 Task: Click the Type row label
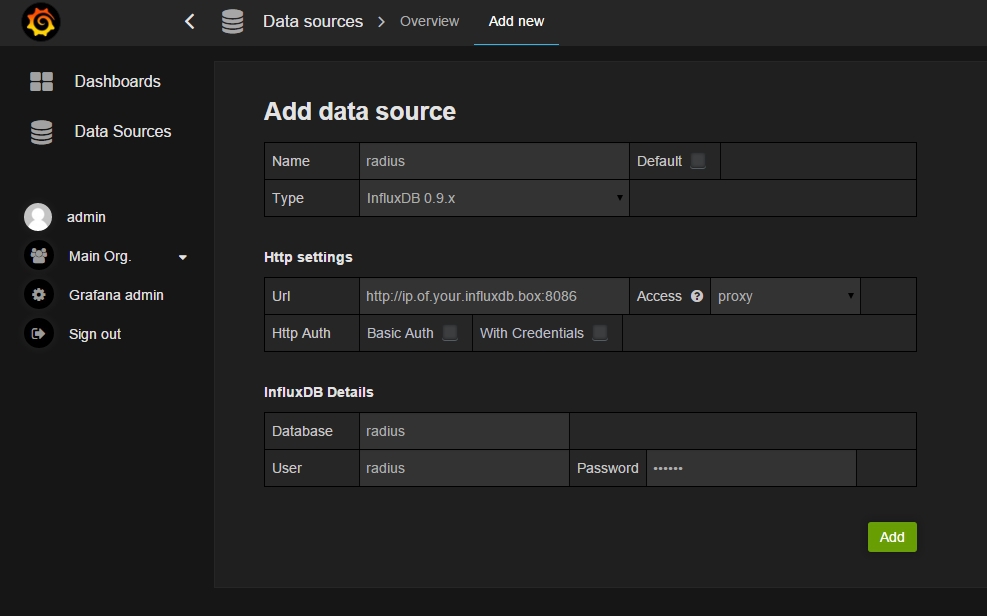tap(288, 198)
